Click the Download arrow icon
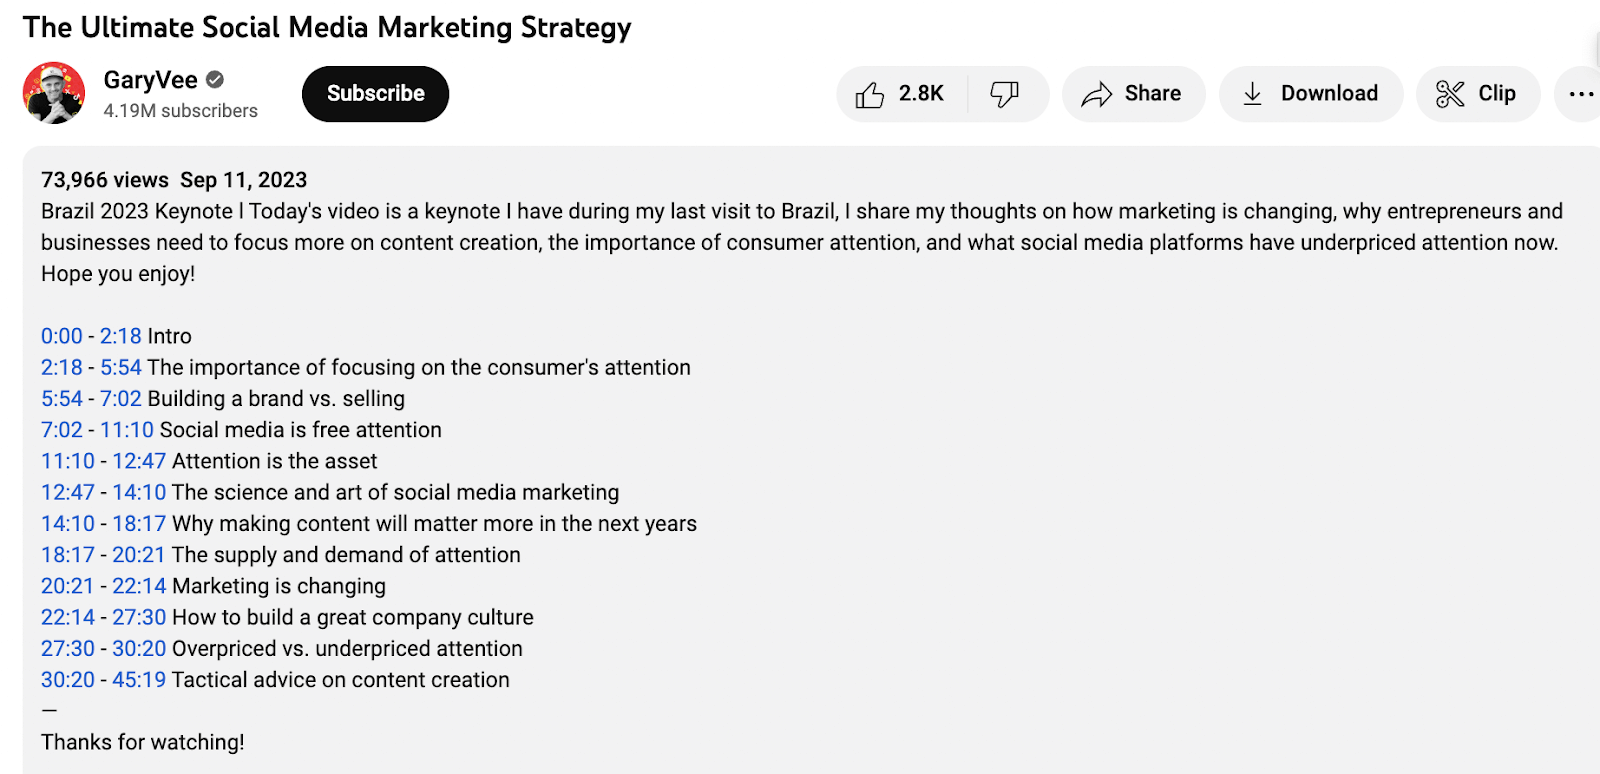The height and width of the screenshot is (774, 1600). [1252, 94]
